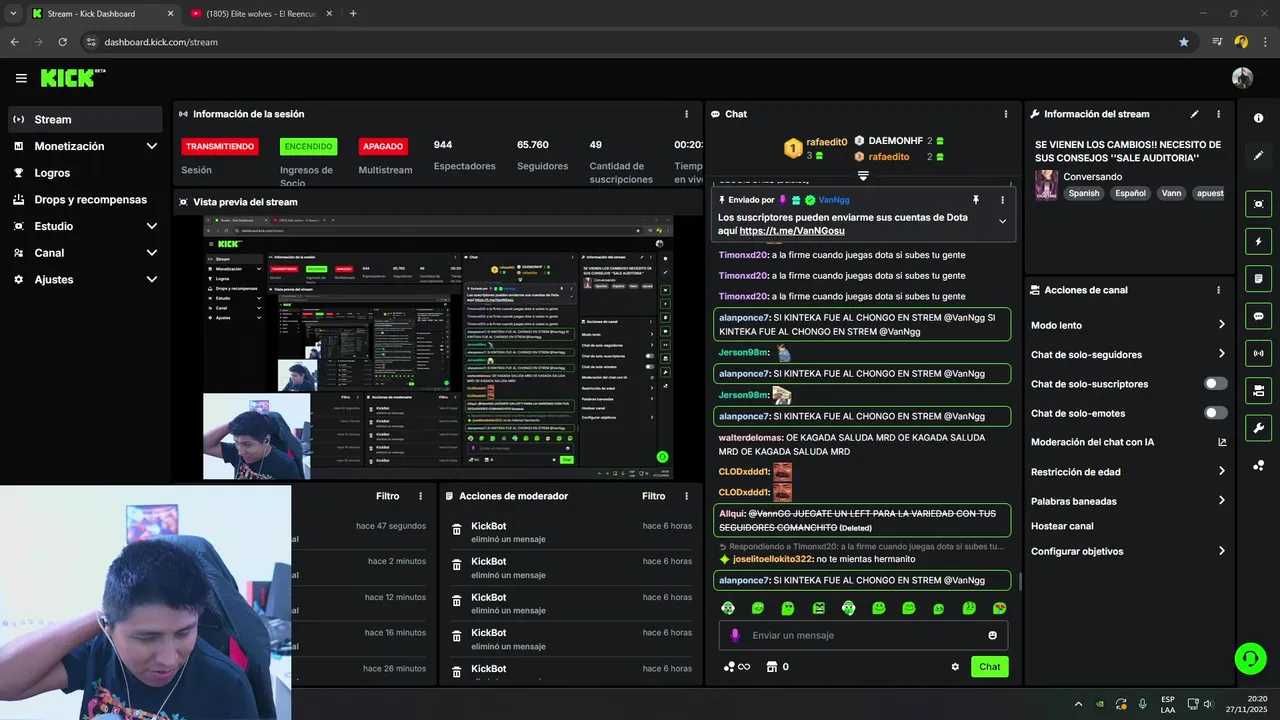The image size is (1280, 720).
Task: Click the pin icon on the pinned message
Action: point(976,200)
